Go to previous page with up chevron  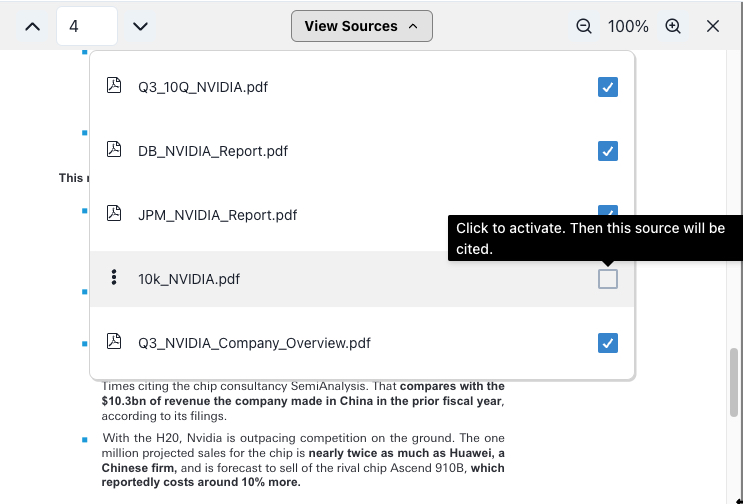click(x=33, y=26)
